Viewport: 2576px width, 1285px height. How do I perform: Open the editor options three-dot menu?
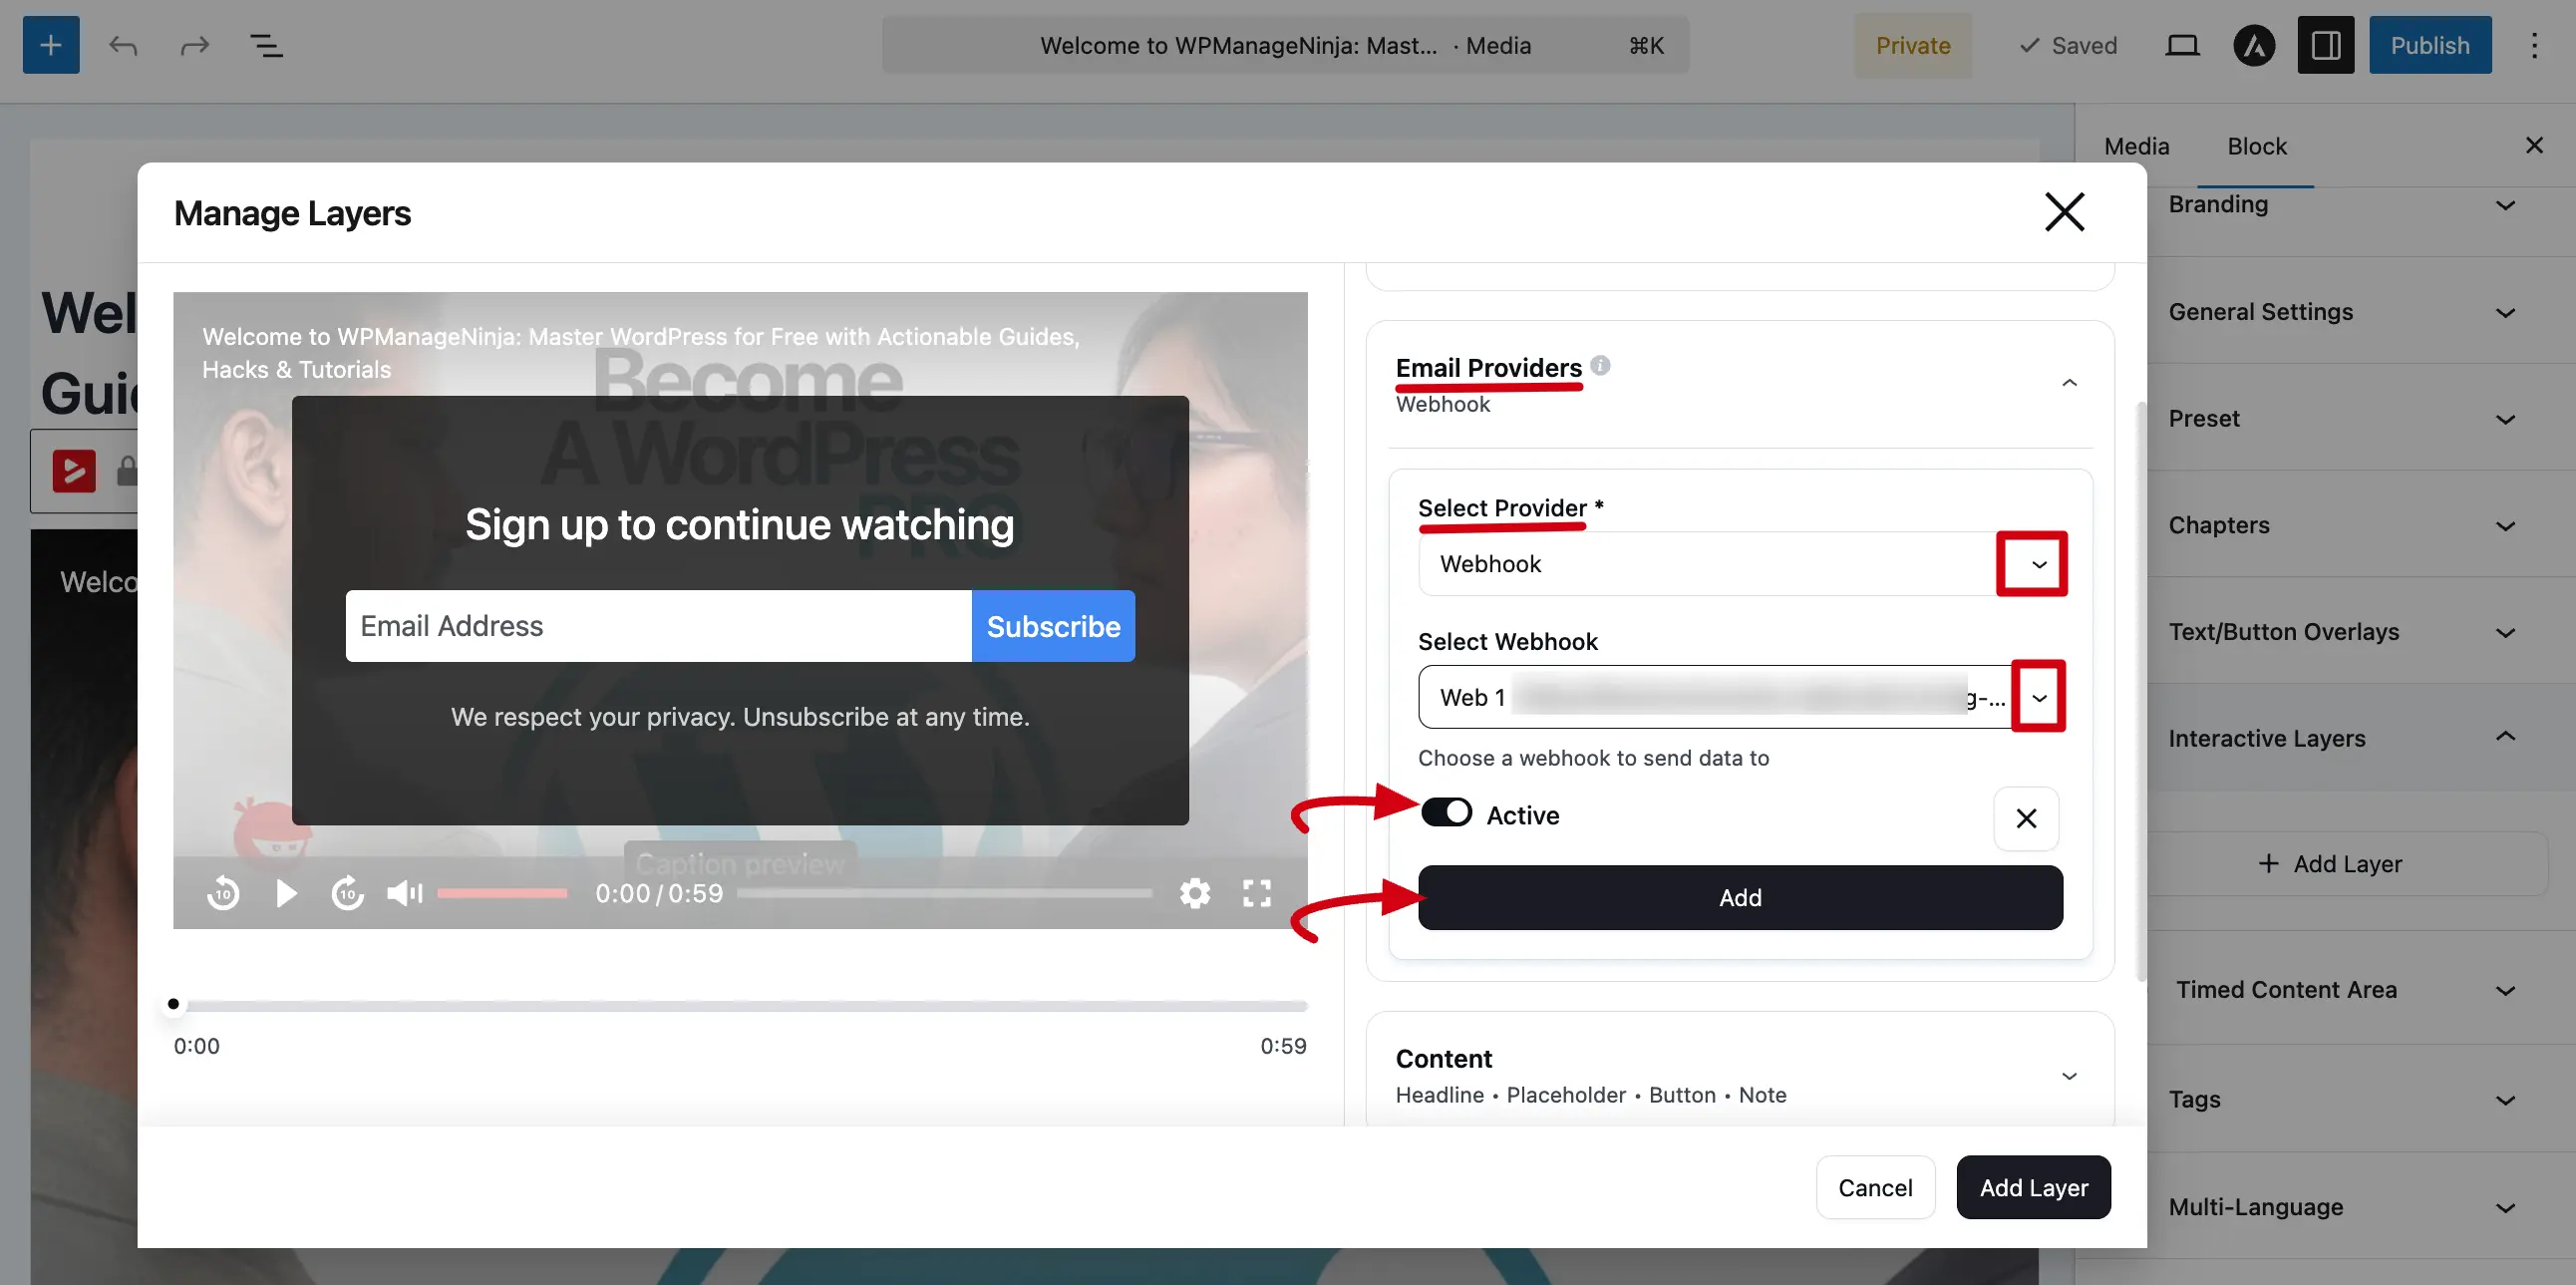[2534, 45]
